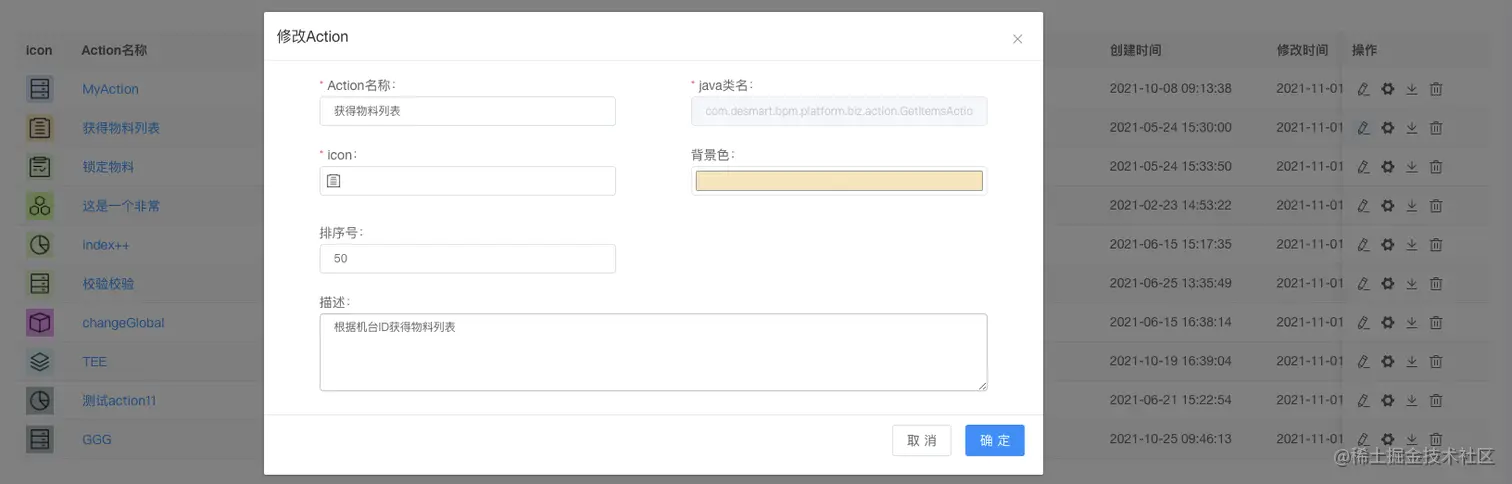This screenshot has height=484, width=1512.
Task: Click the purple cube icon for changeGlobal
Action: point(39,323)
